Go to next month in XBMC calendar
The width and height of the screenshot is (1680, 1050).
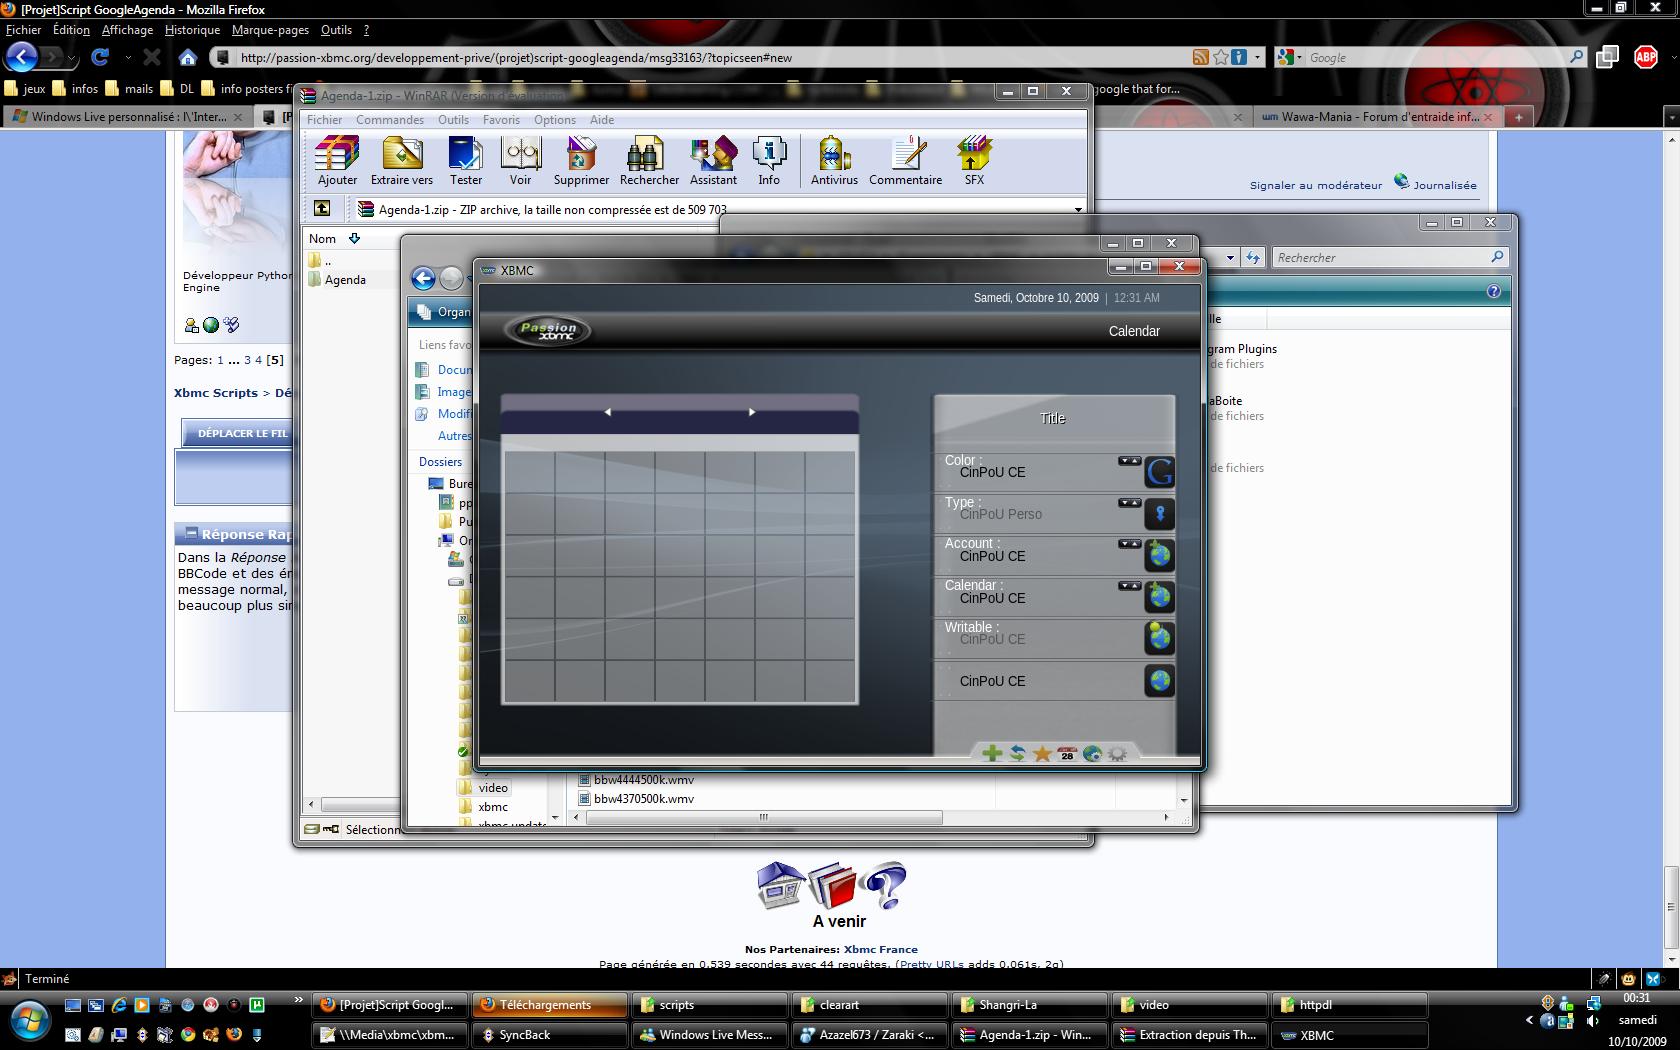coord(752,412)
